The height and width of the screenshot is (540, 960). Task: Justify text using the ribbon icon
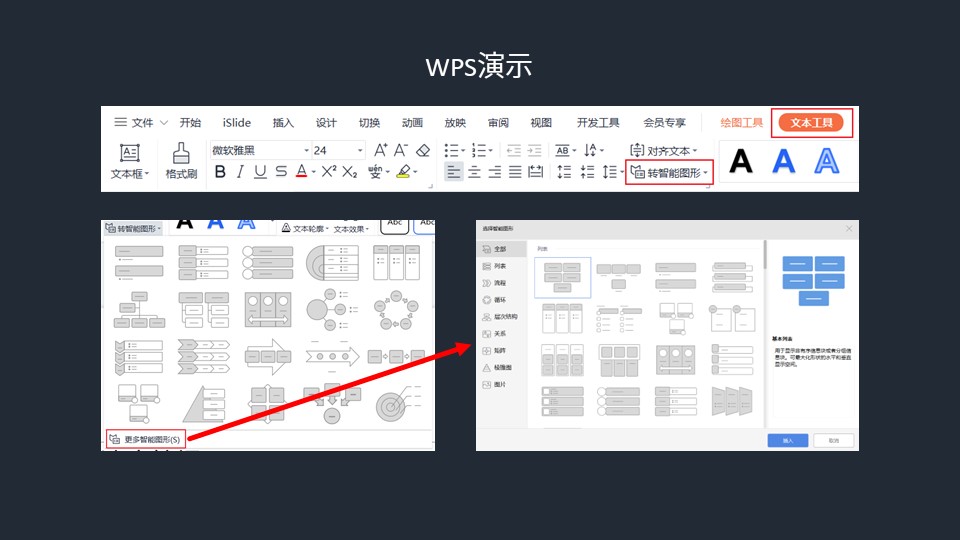click(516, 172)
